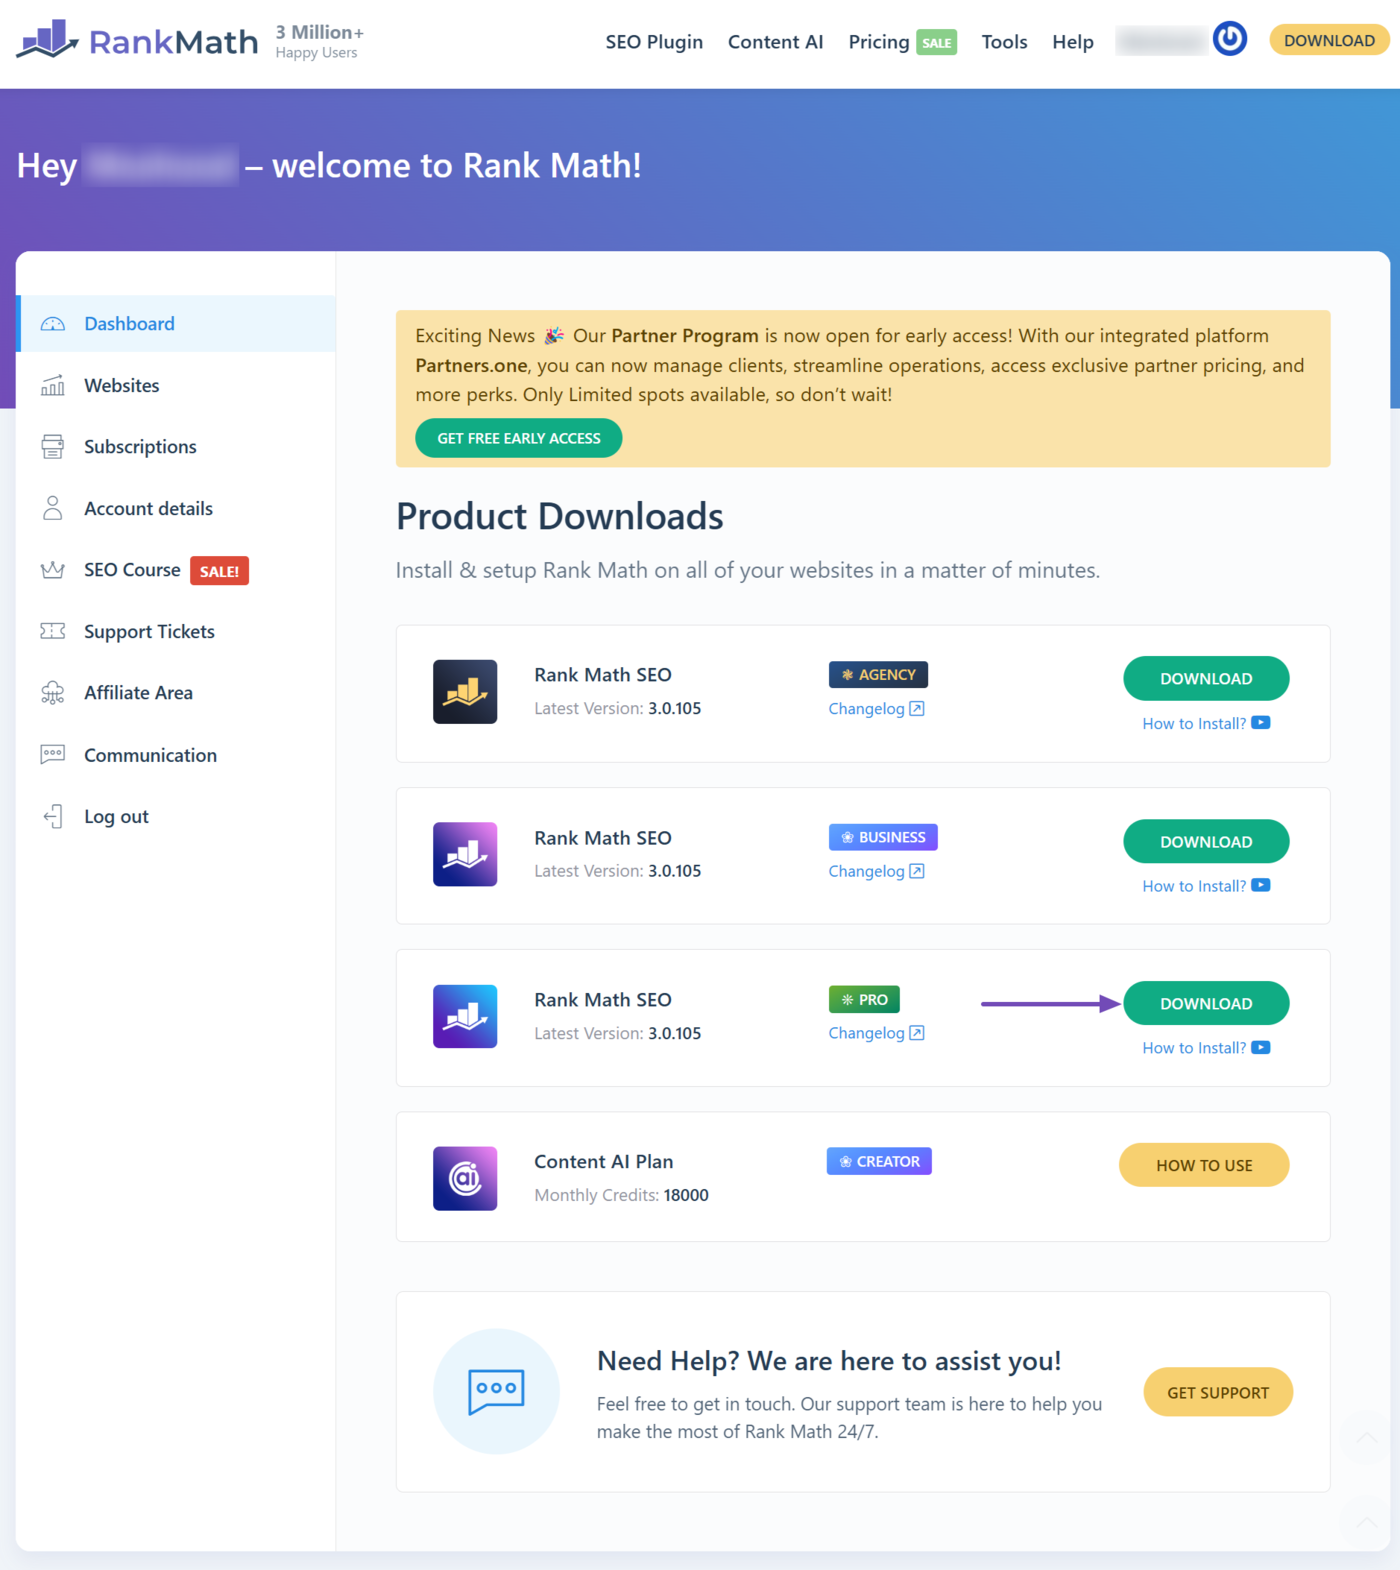
Task: Click the GET SUPPORT button
Action: (1218, 1392)
